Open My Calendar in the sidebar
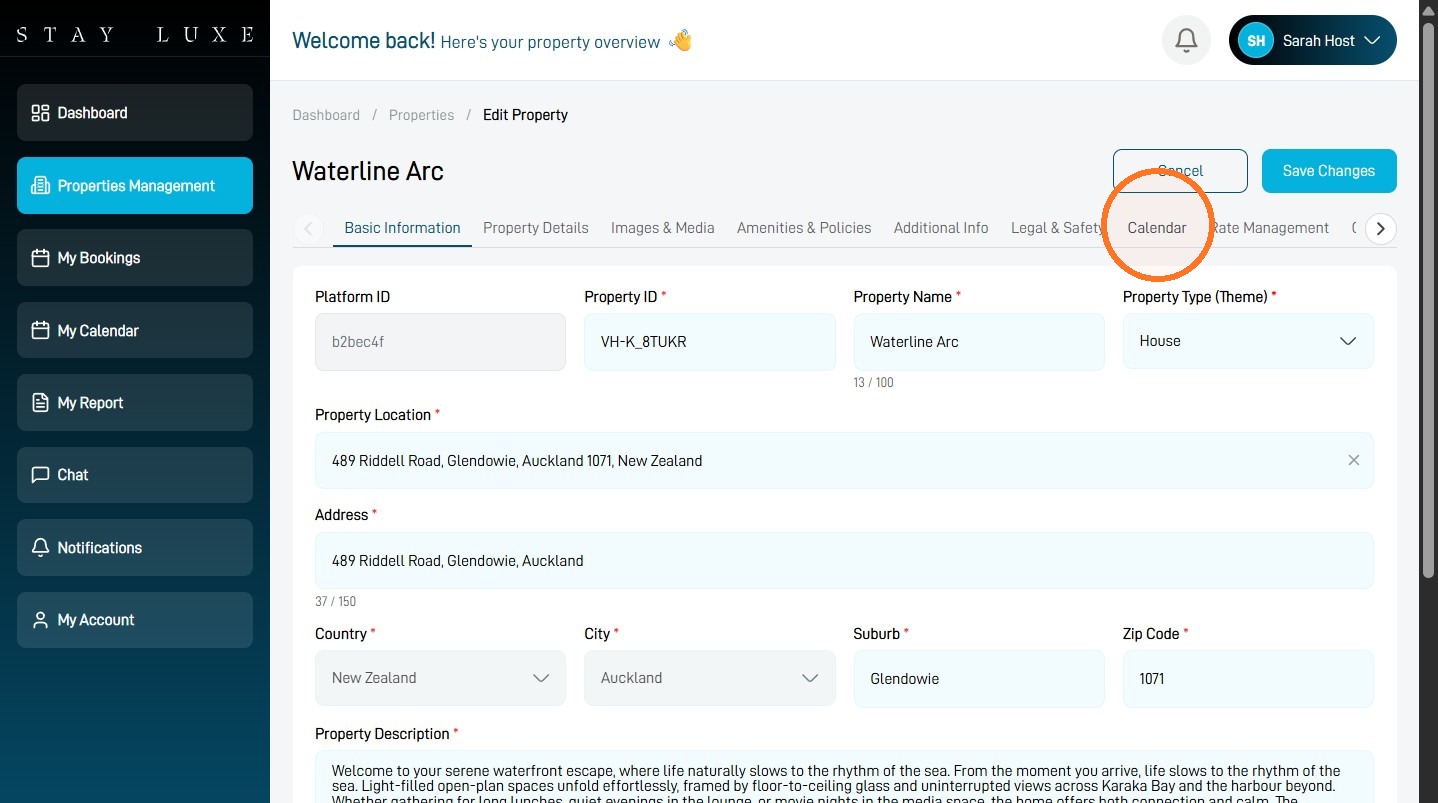The width and height of the screenshot is (1438, 803). [x=135, y=331]
